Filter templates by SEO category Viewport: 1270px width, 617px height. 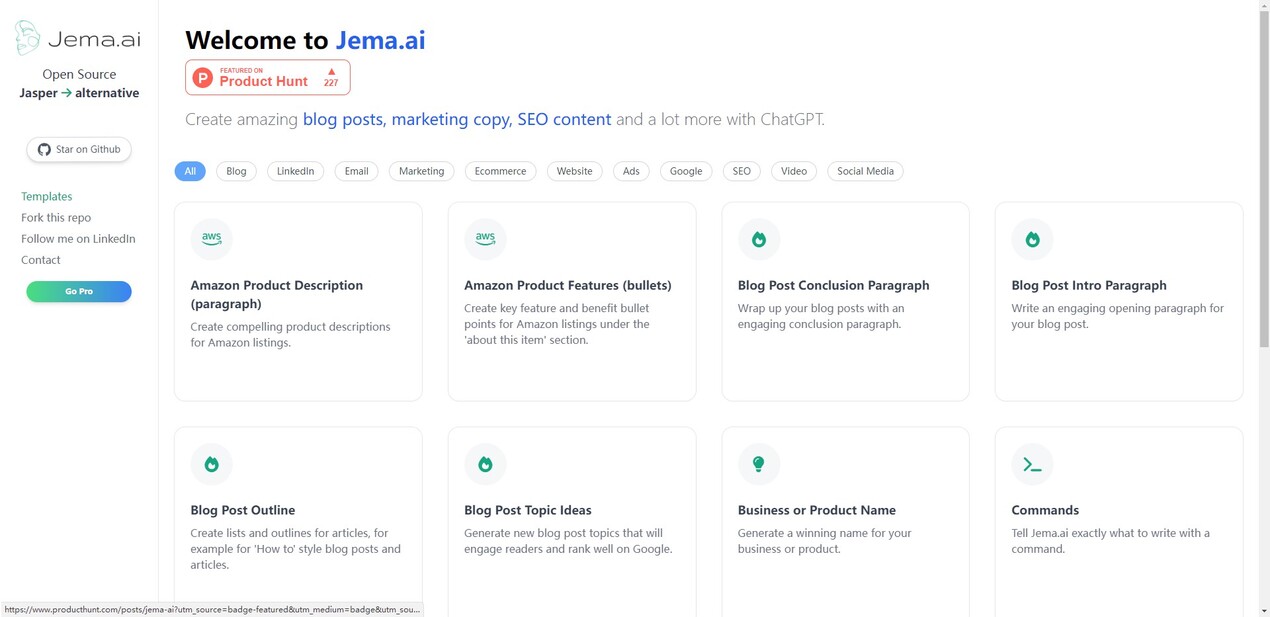[x=741, y=171]
